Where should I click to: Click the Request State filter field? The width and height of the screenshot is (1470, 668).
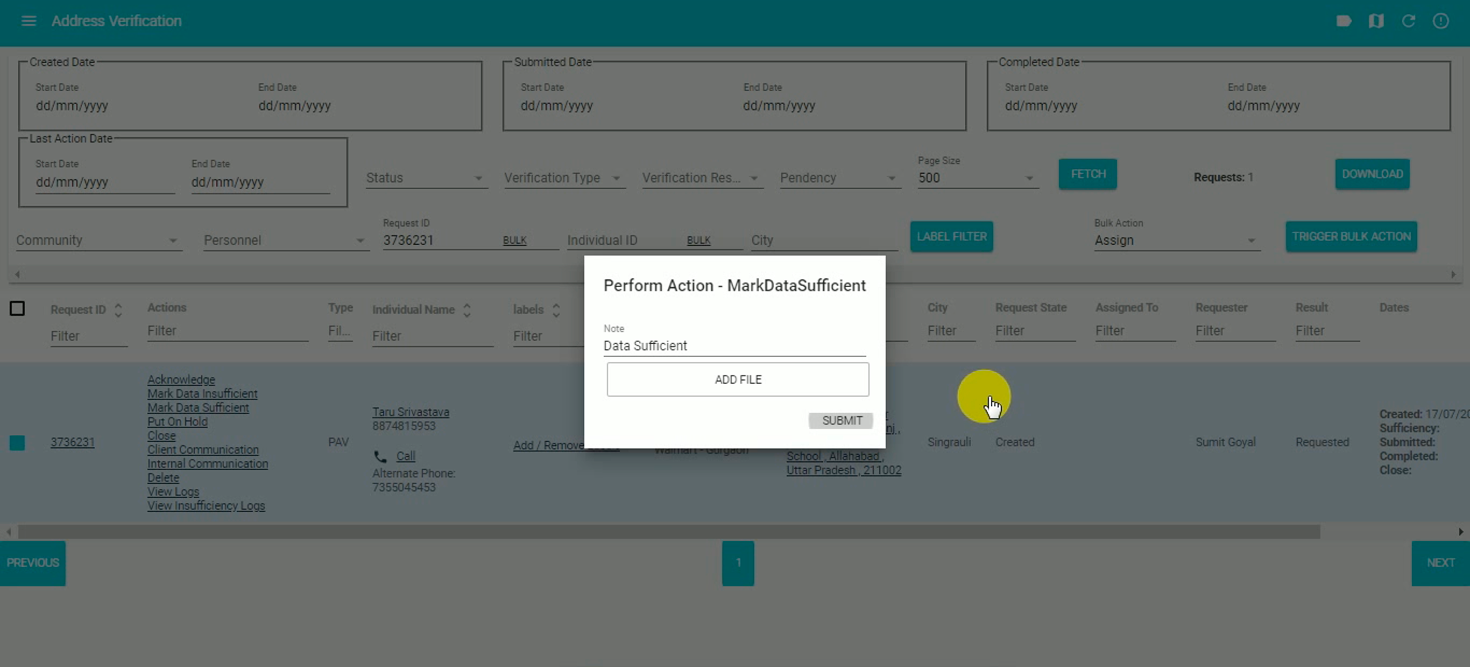[x=1035, y=331]
